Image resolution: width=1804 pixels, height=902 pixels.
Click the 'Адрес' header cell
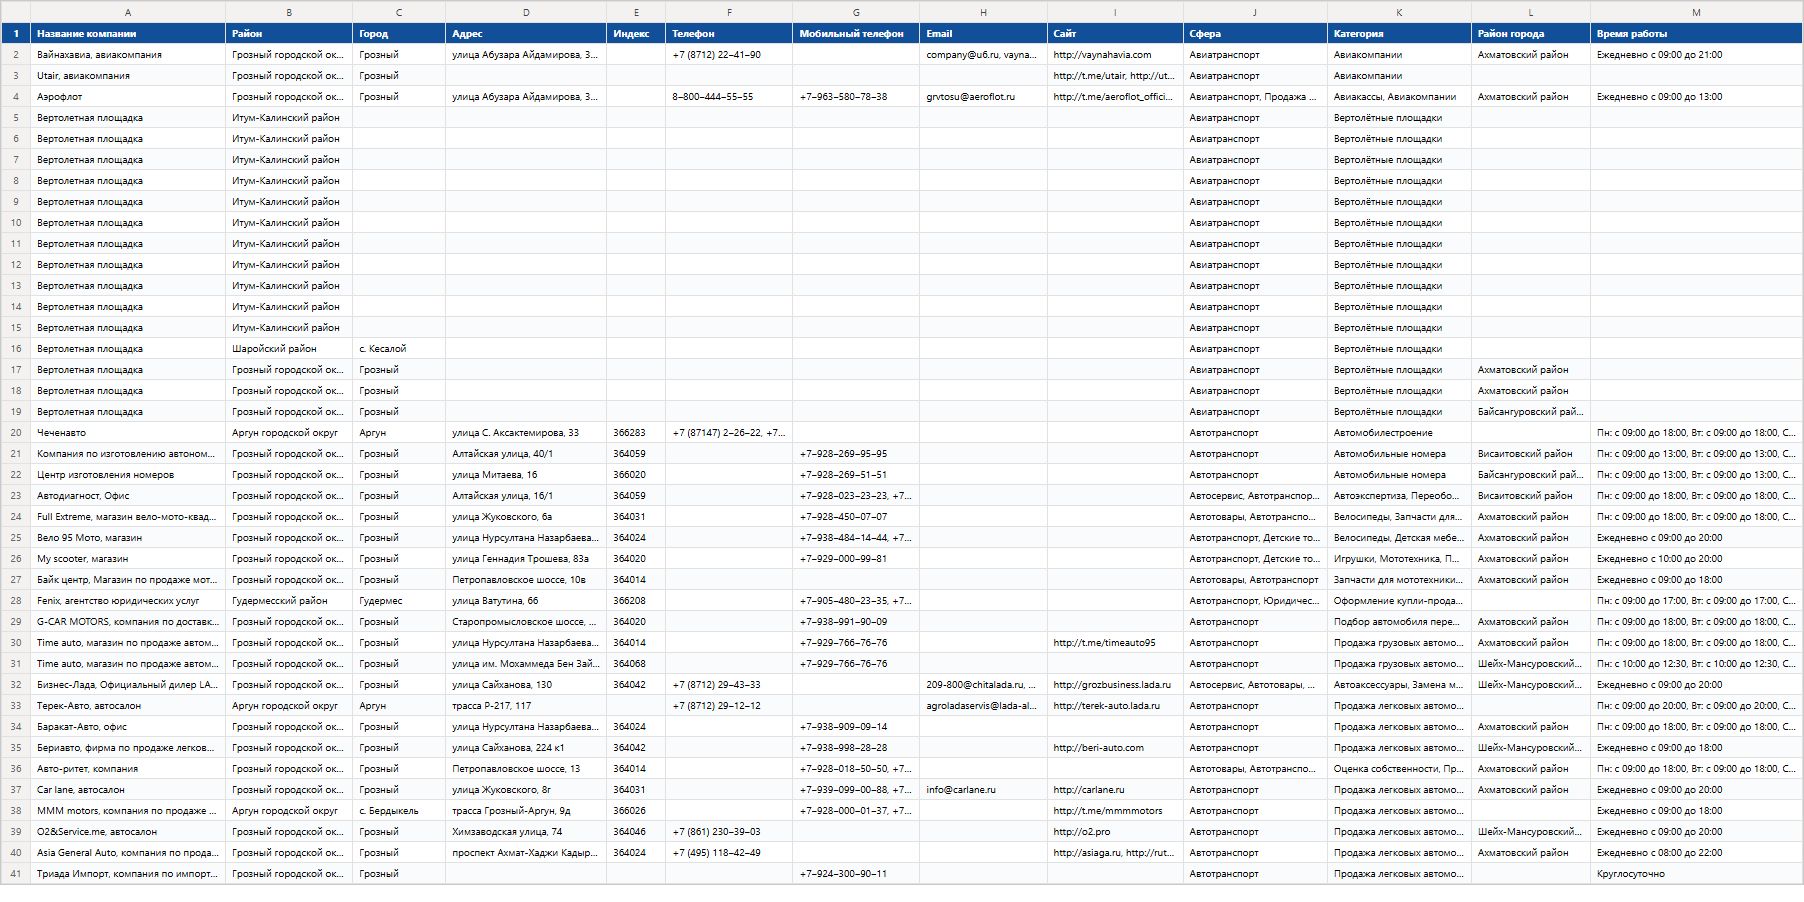[x=526, y=34]
